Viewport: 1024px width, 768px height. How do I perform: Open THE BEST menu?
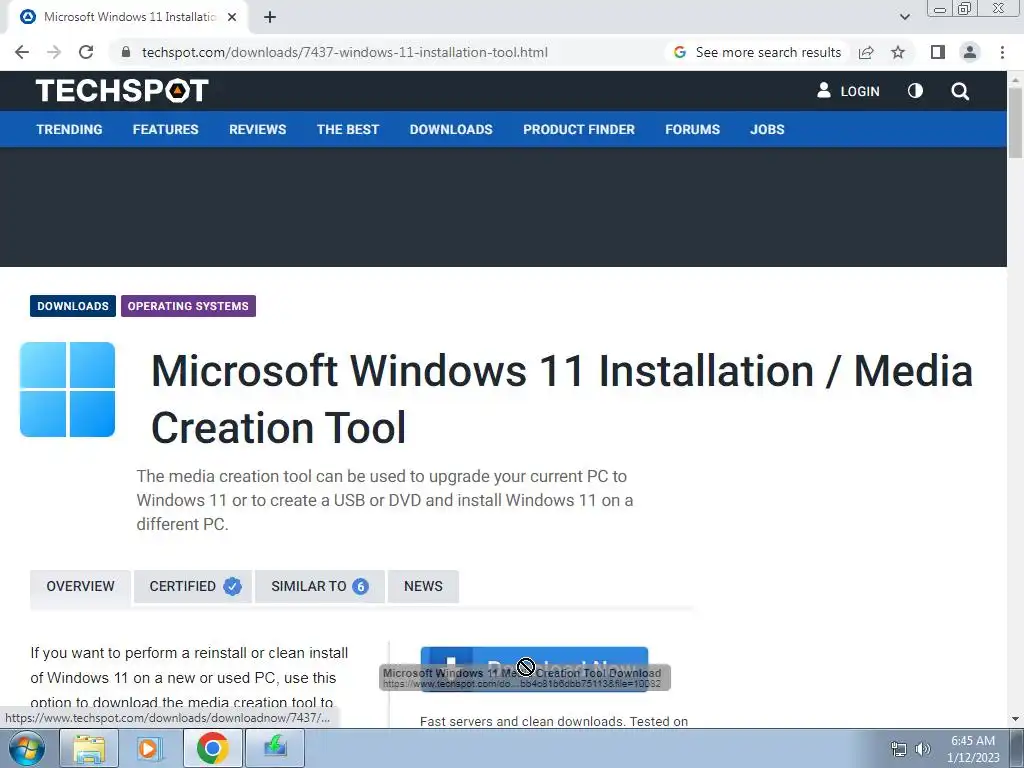point(348,129)
